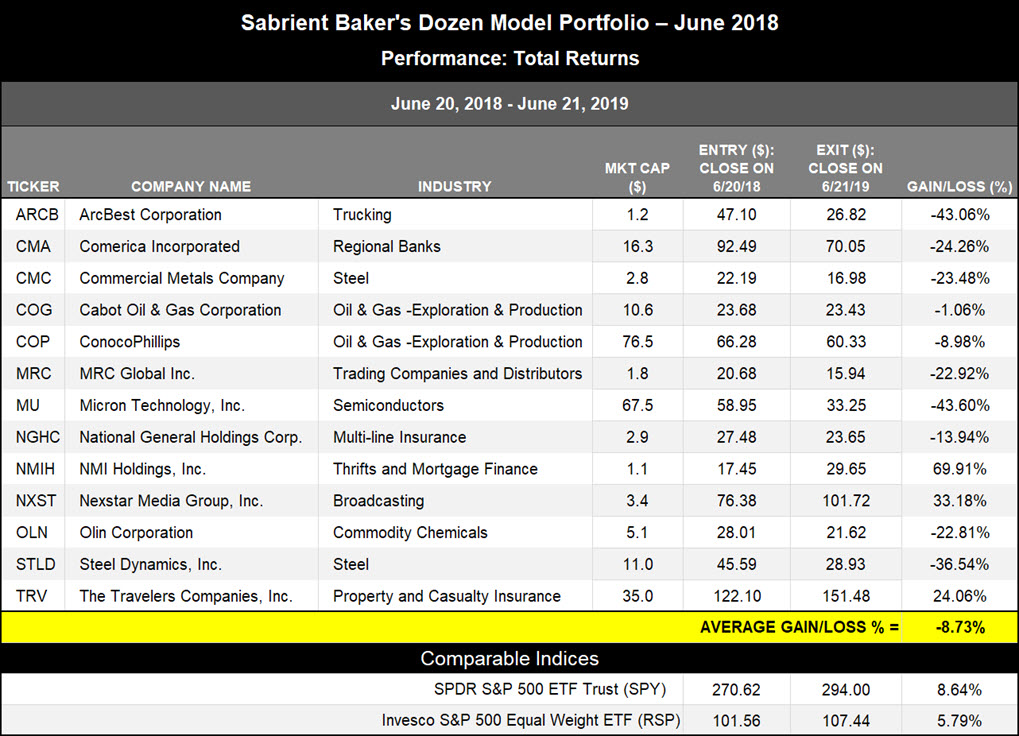1019x736 pixels.
Task: Select the TRV ticker cell
Action: 31,596
